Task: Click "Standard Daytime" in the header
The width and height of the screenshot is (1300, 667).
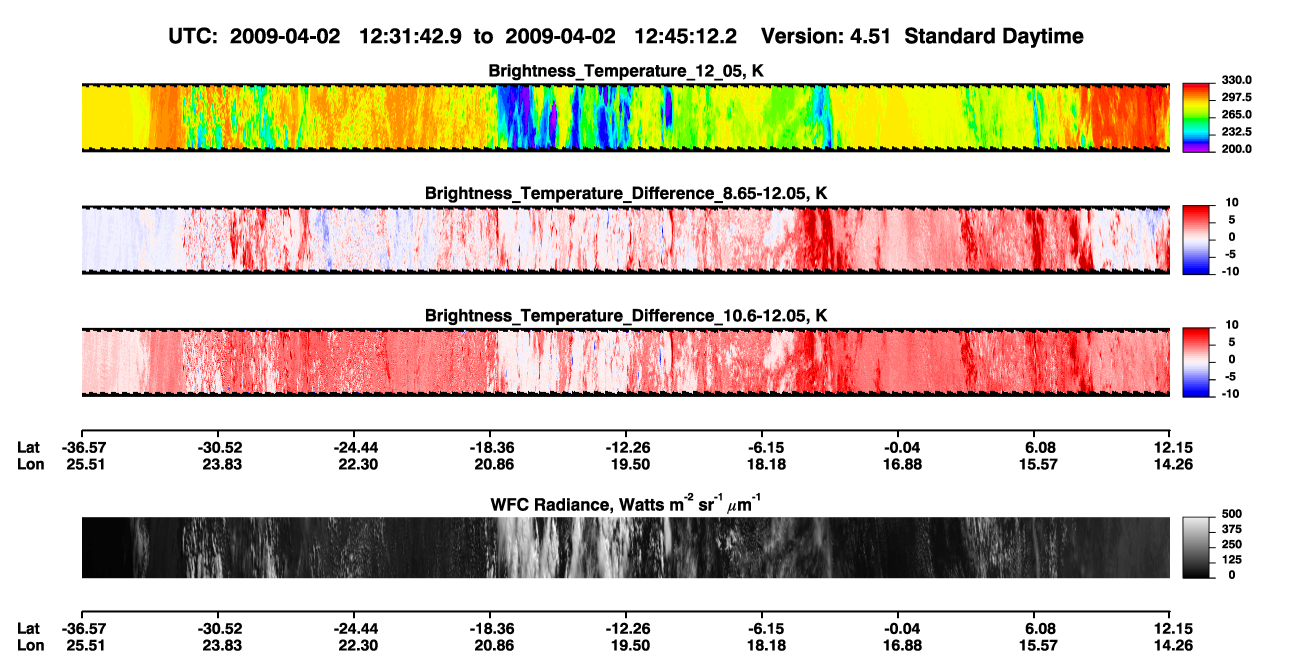Action: point(995,36)
